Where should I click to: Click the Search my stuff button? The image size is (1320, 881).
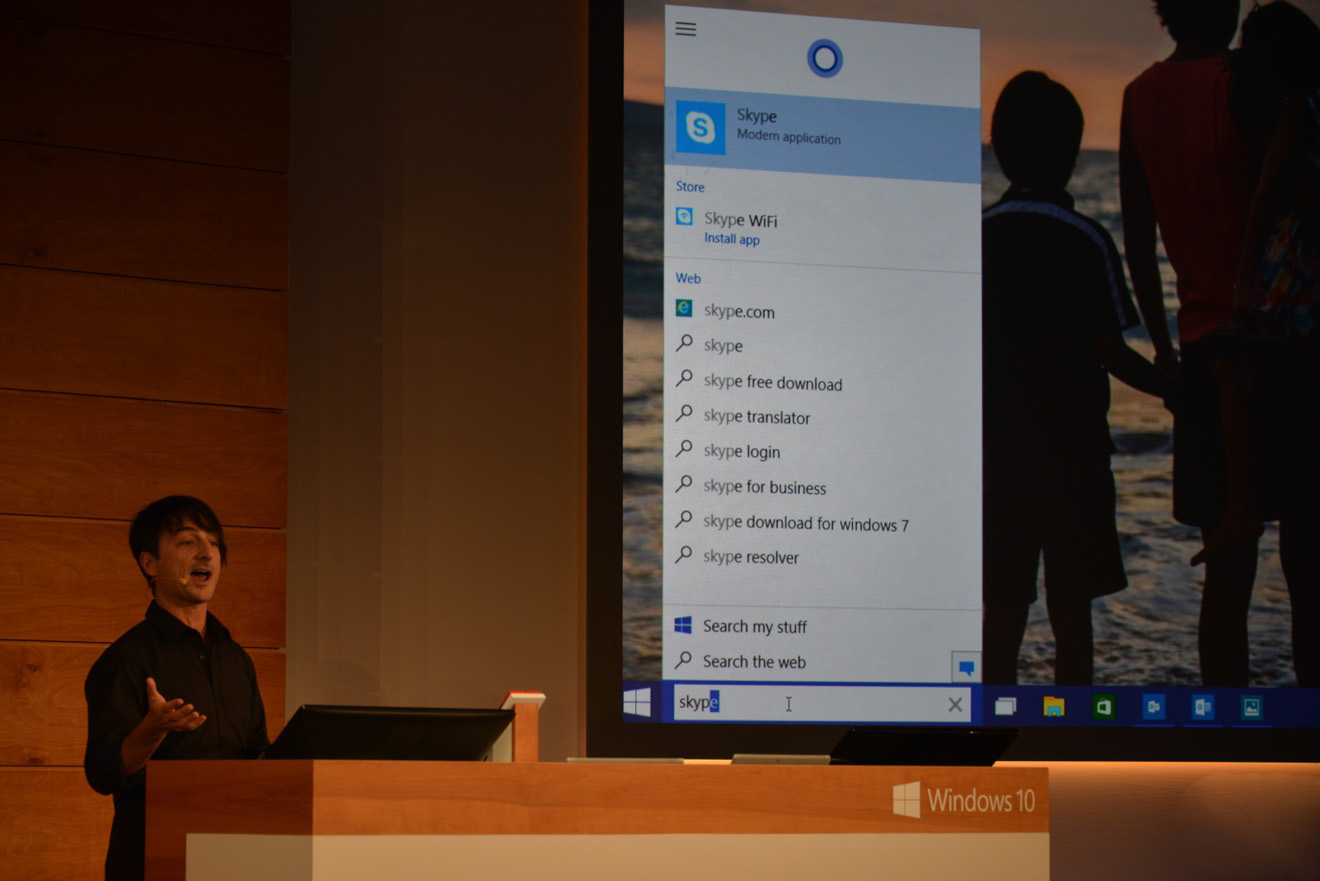point(754,626)
